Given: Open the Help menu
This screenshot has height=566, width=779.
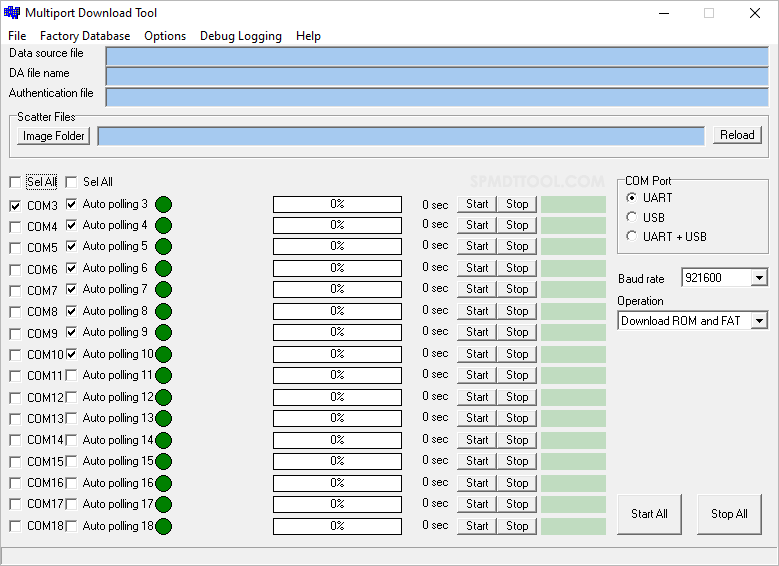Looking at the screenshot, I should click(x=308, y=36).
